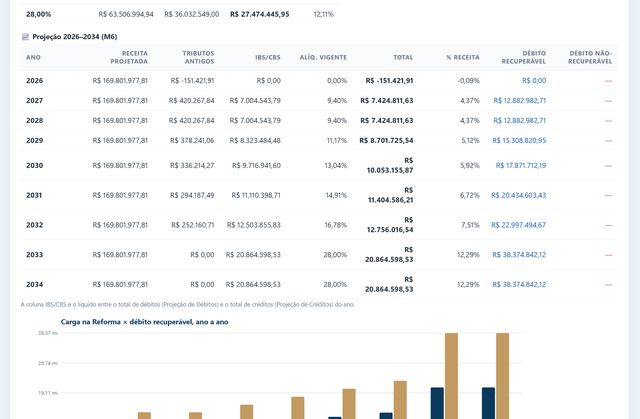Click the 7,51% receita percentage
Viewport: 640px width, 419px height.
tap(470, 225)
